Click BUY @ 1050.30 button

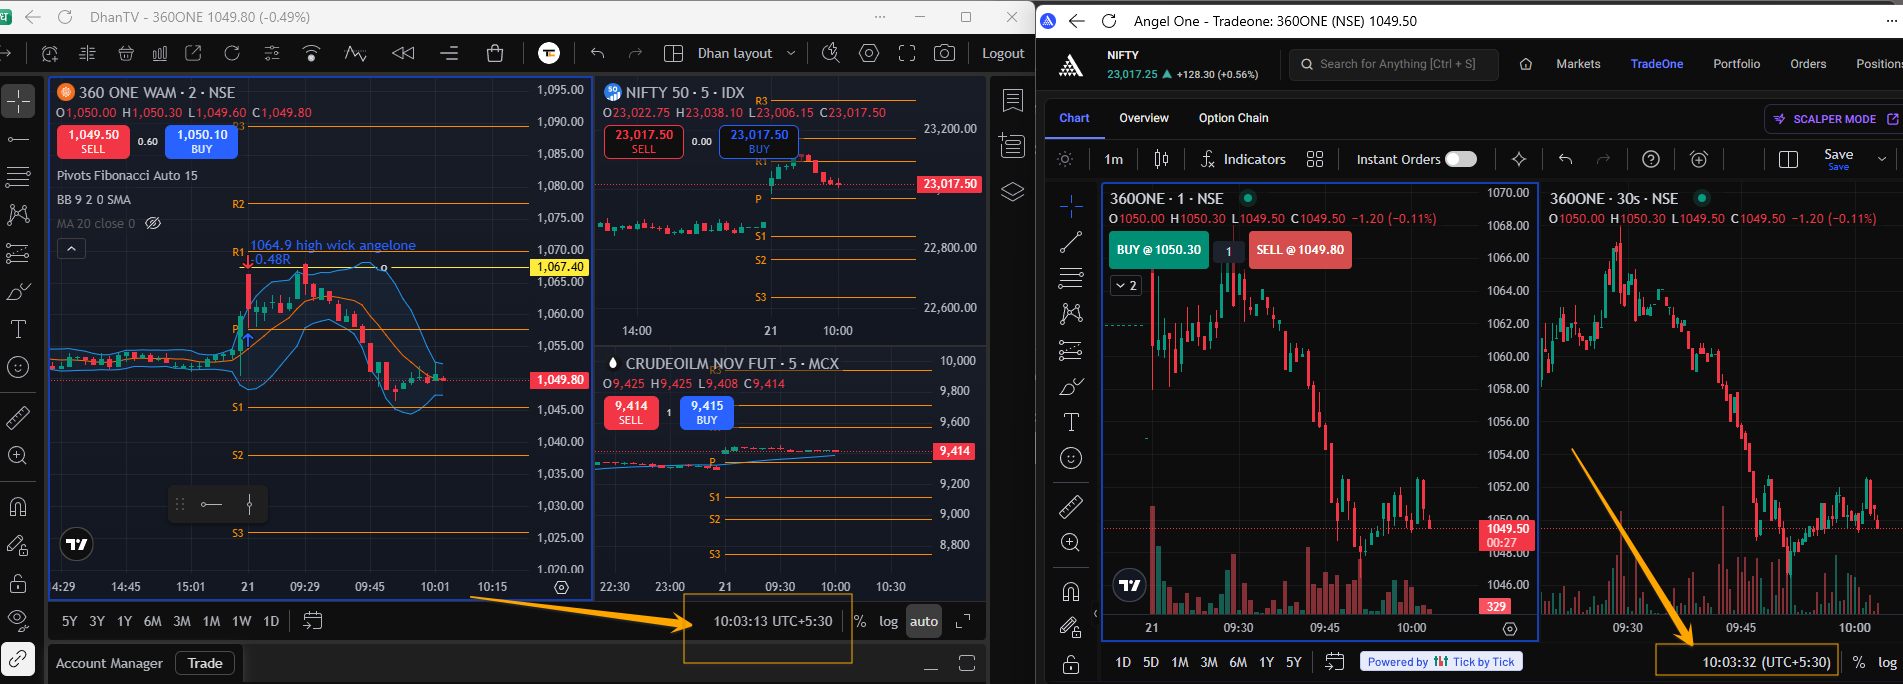click(1159, 250)
